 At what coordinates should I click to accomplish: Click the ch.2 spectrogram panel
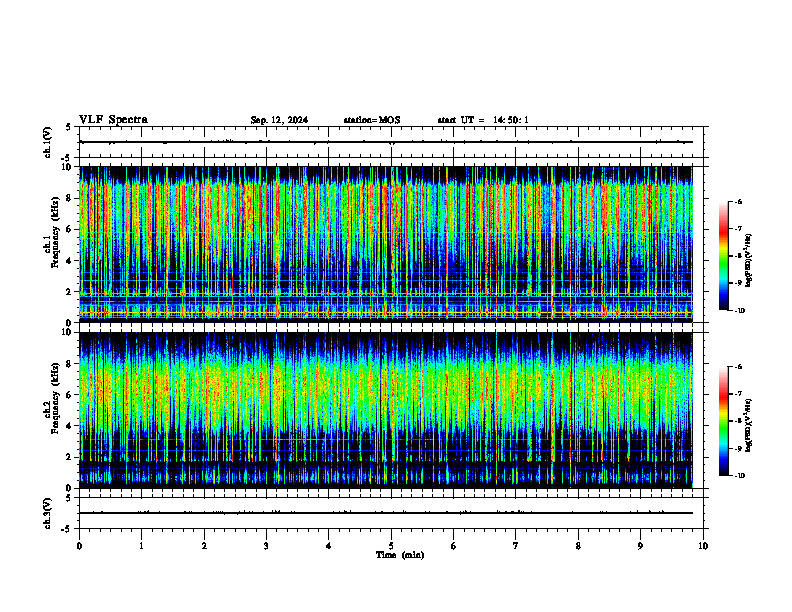386,410
